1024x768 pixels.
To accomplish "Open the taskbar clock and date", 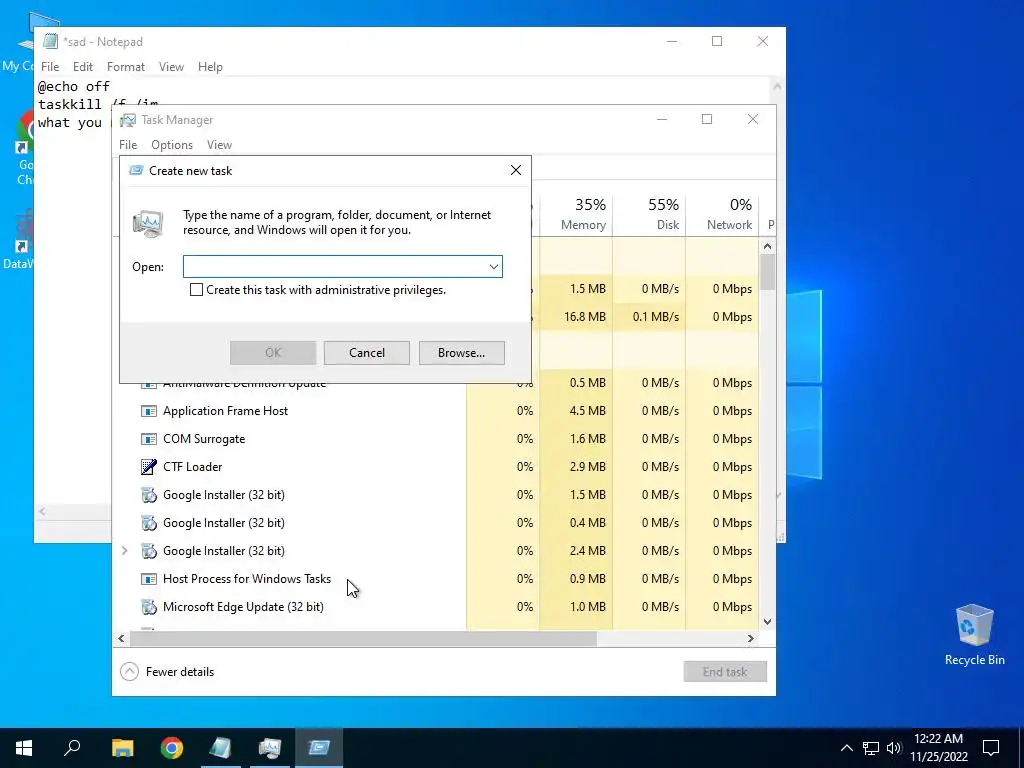I will 938,748.
